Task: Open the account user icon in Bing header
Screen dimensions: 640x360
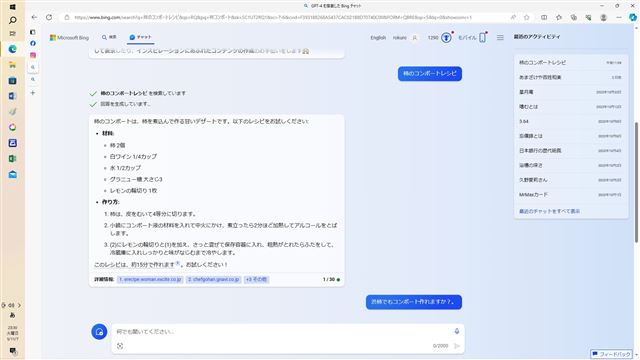Action: coord(415,38)
